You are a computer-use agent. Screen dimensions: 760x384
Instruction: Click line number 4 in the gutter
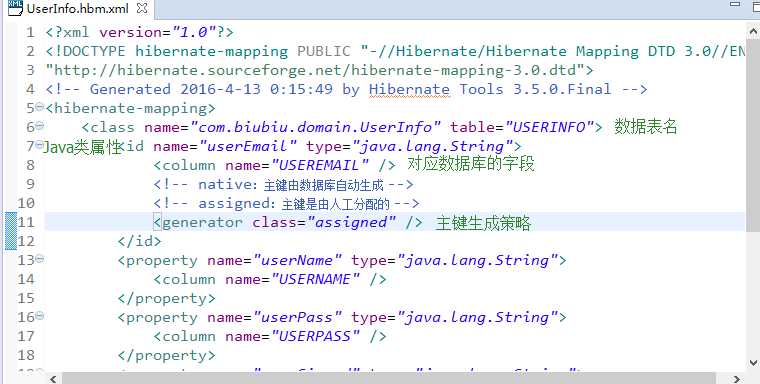31,90
